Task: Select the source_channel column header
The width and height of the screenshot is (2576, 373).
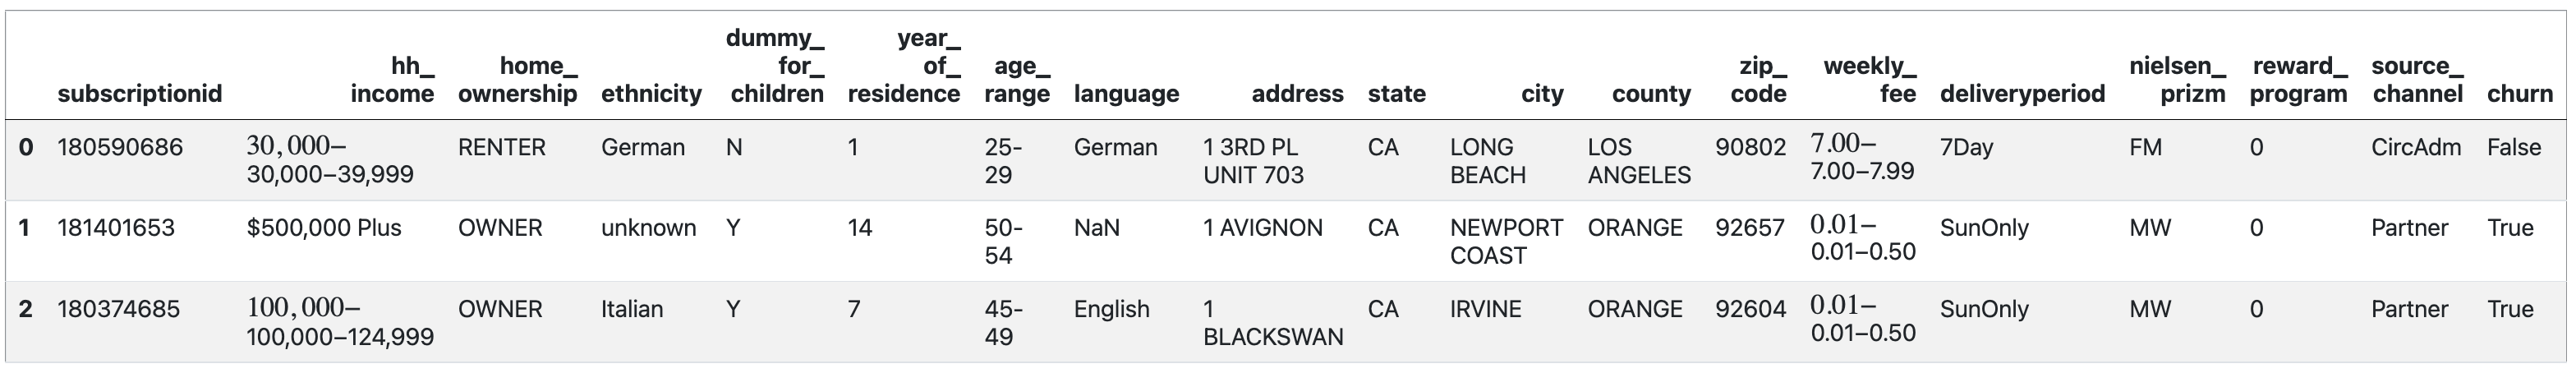Action: point(2416,80)
